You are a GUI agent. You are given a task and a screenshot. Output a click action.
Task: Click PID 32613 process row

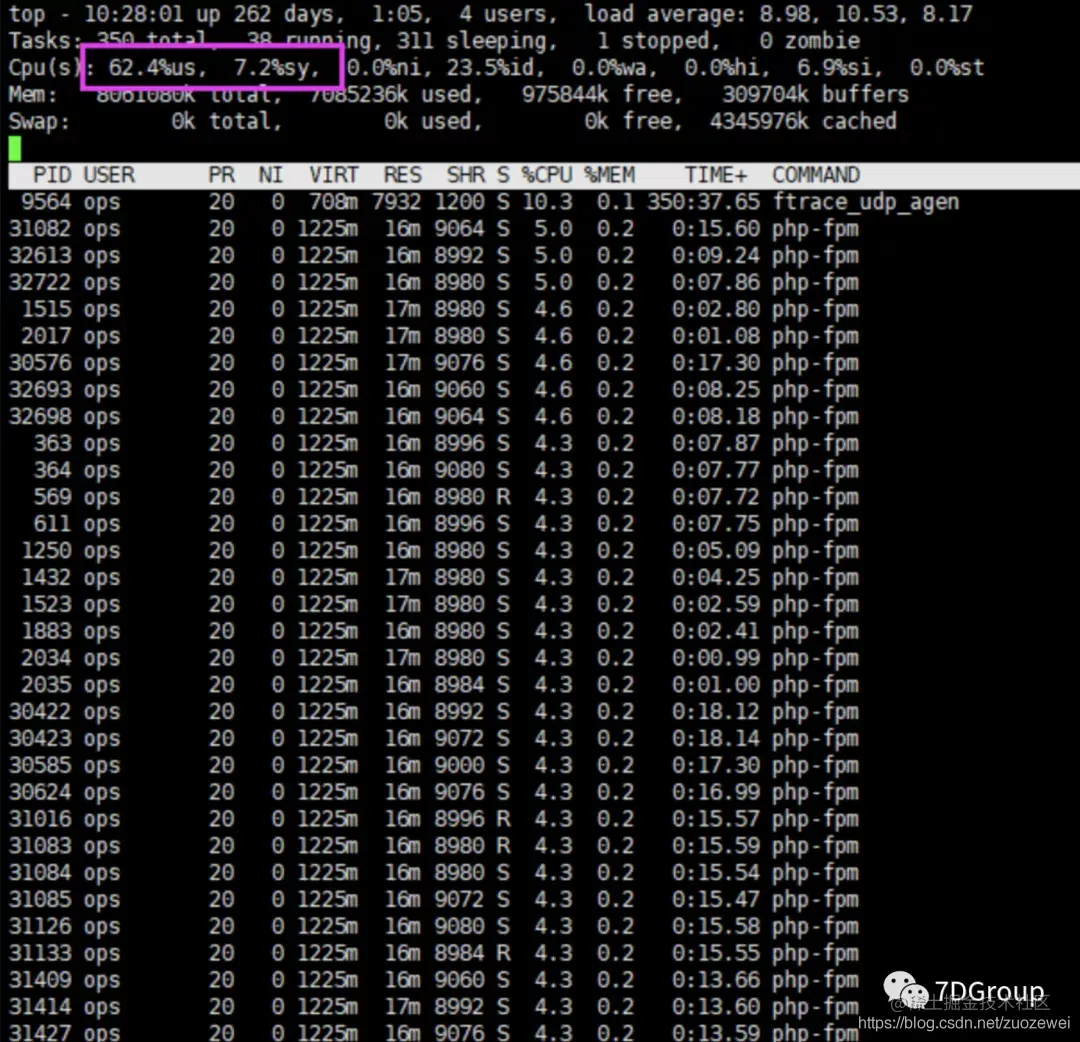click(434, 256)
